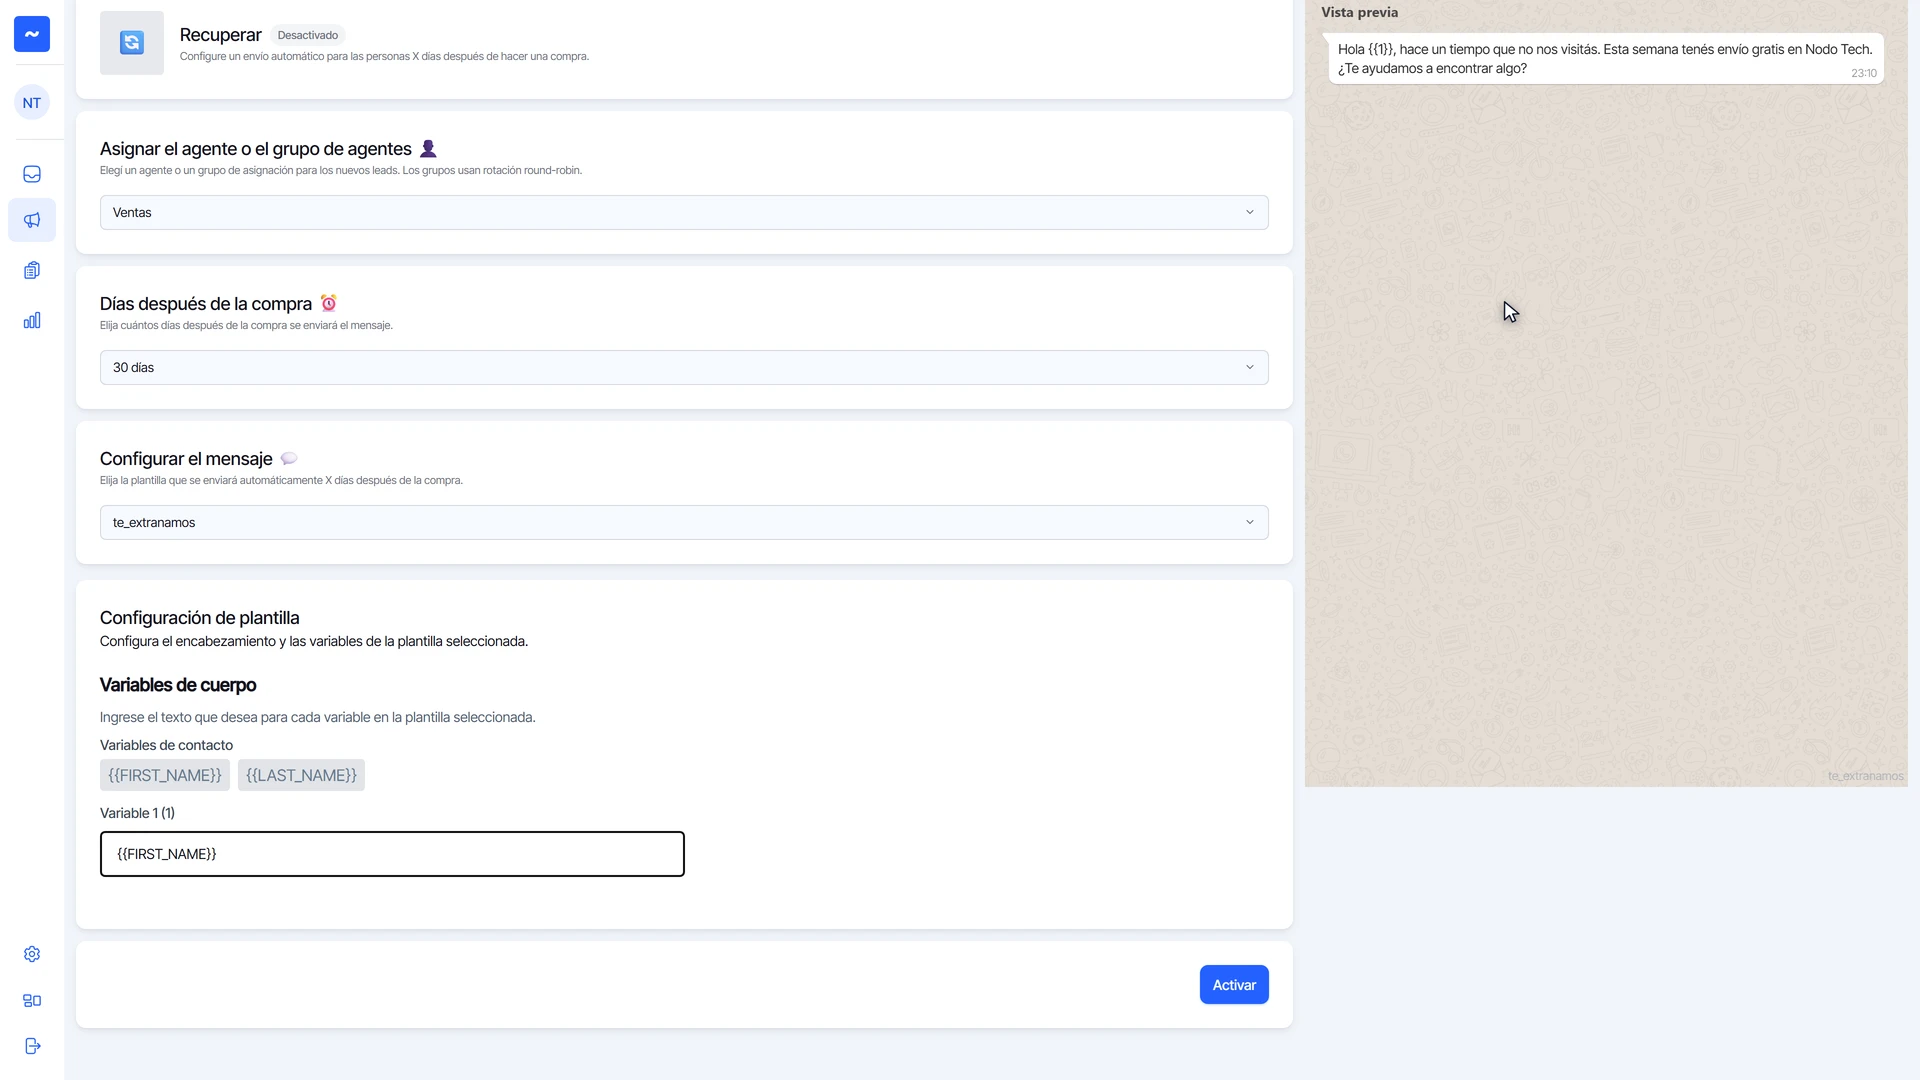Click the blue app logo icon

point(32,34)
